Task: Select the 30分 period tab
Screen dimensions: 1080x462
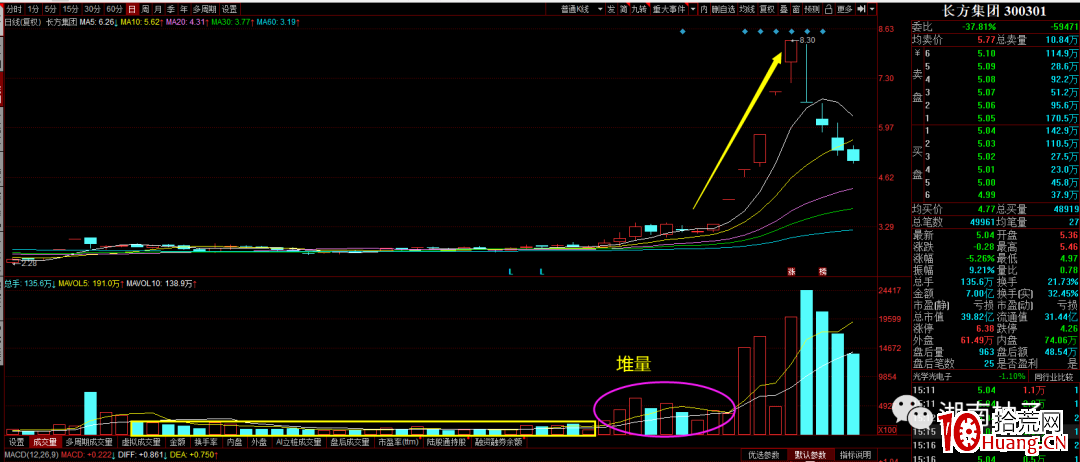Action: (x=92, y=9)
